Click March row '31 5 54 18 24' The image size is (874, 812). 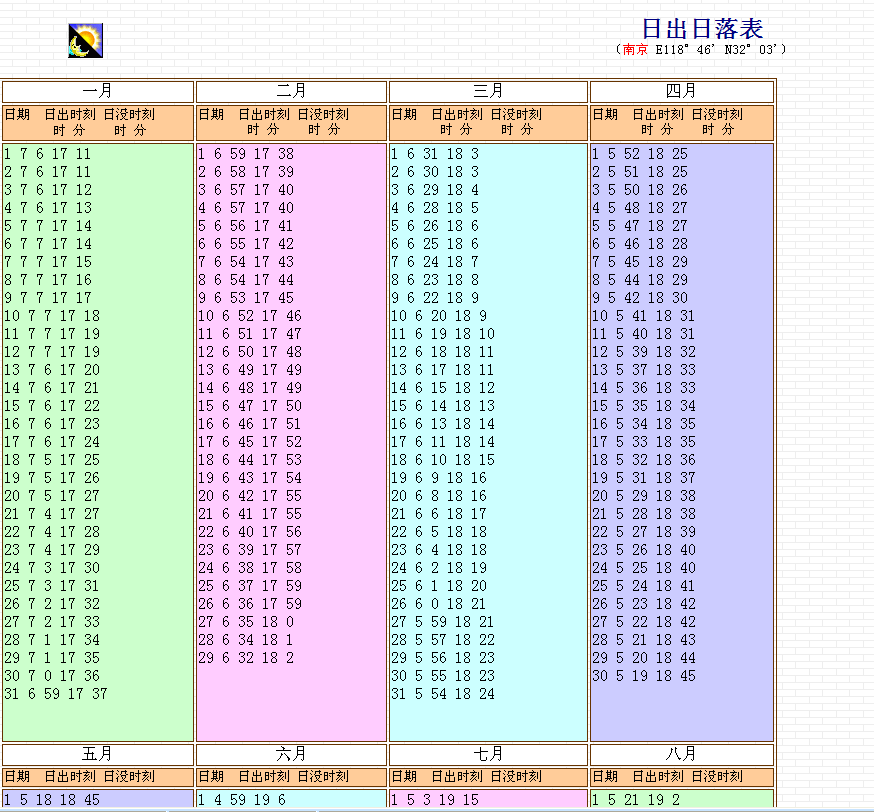click(443, 694)
